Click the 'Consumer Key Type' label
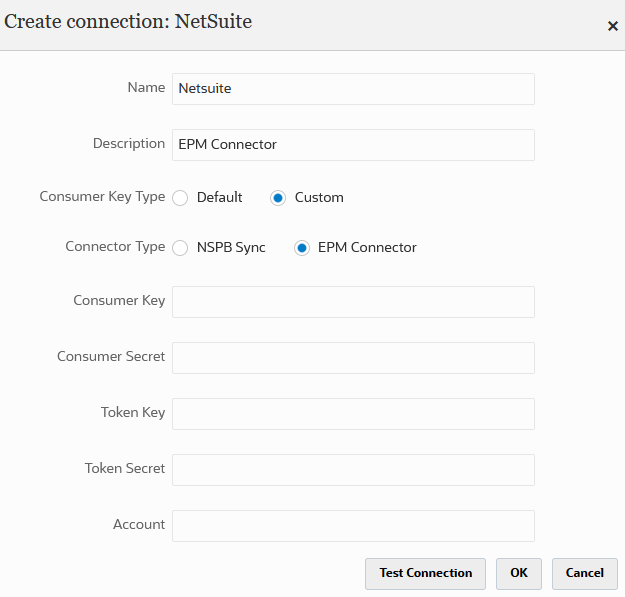 point(102,197)
